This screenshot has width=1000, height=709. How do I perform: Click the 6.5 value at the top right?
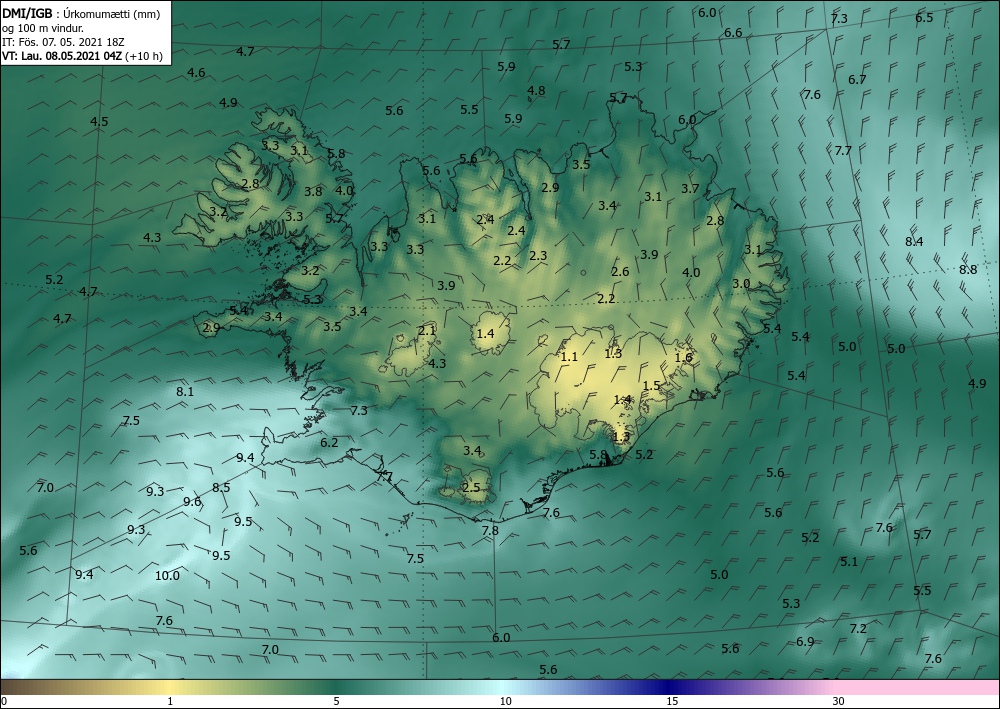(924, 18)
